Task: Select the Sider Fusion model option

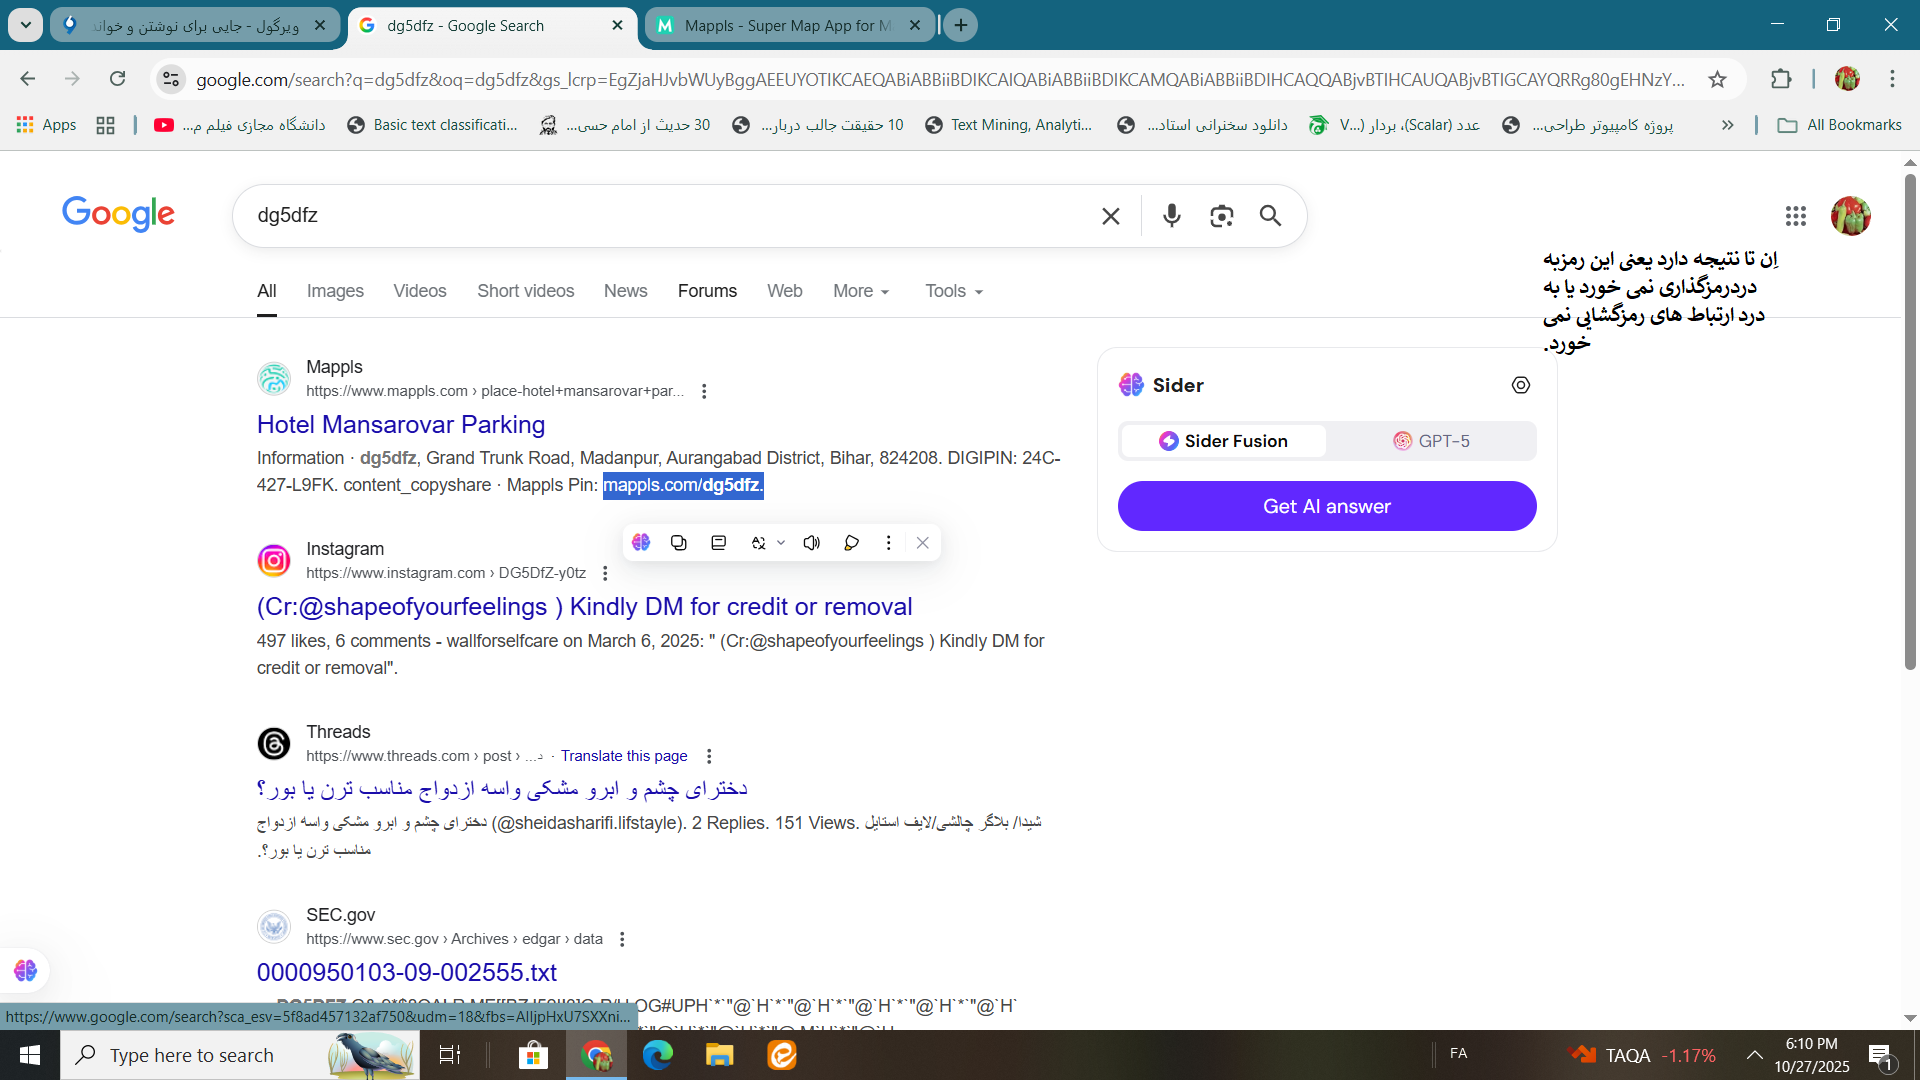Action: 1224,441
